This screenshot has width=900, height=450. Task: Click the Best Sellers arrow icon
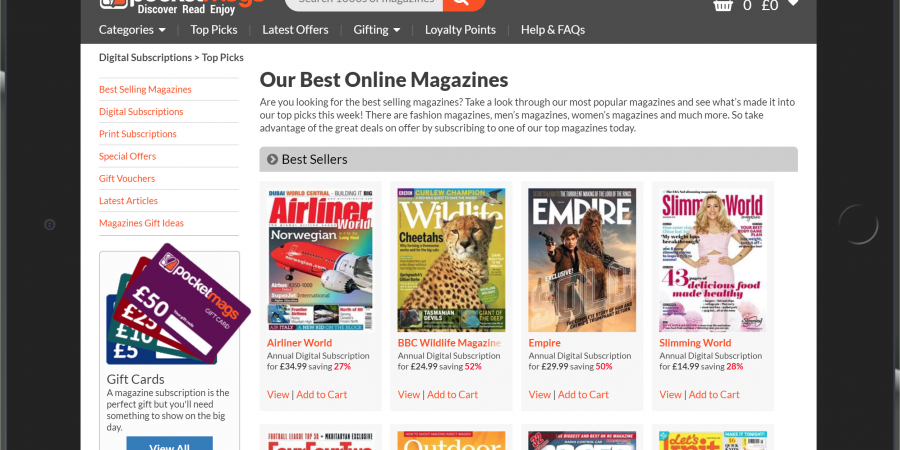point(272,159)
